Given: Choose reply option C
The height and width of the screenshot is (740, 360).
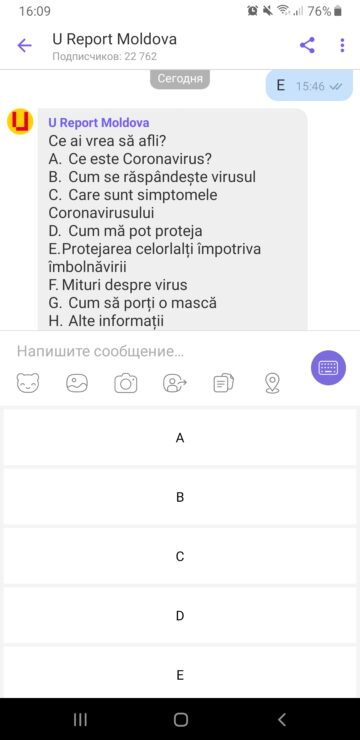Looking at the screenshot, I should [180, 556].
